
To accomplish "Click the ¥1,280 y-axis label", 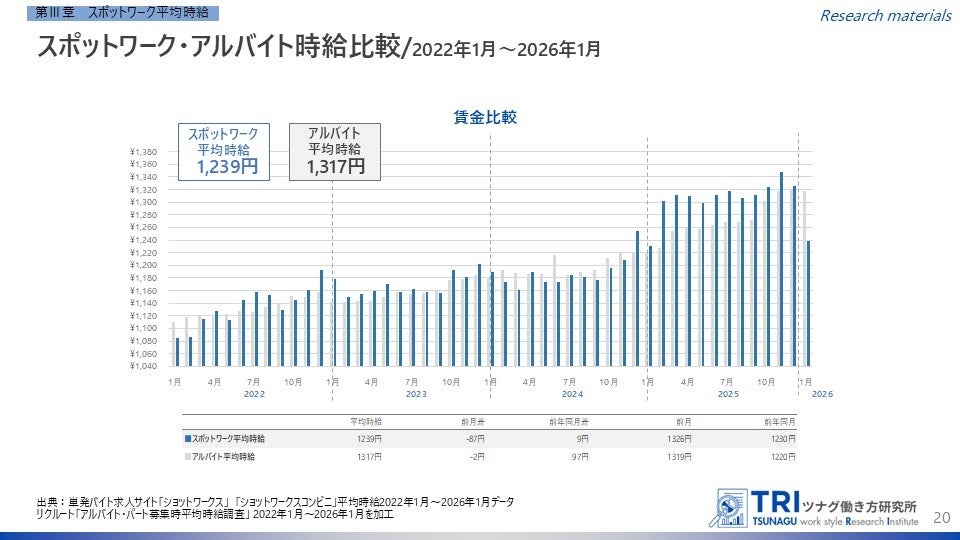I will tap(143, 215).
